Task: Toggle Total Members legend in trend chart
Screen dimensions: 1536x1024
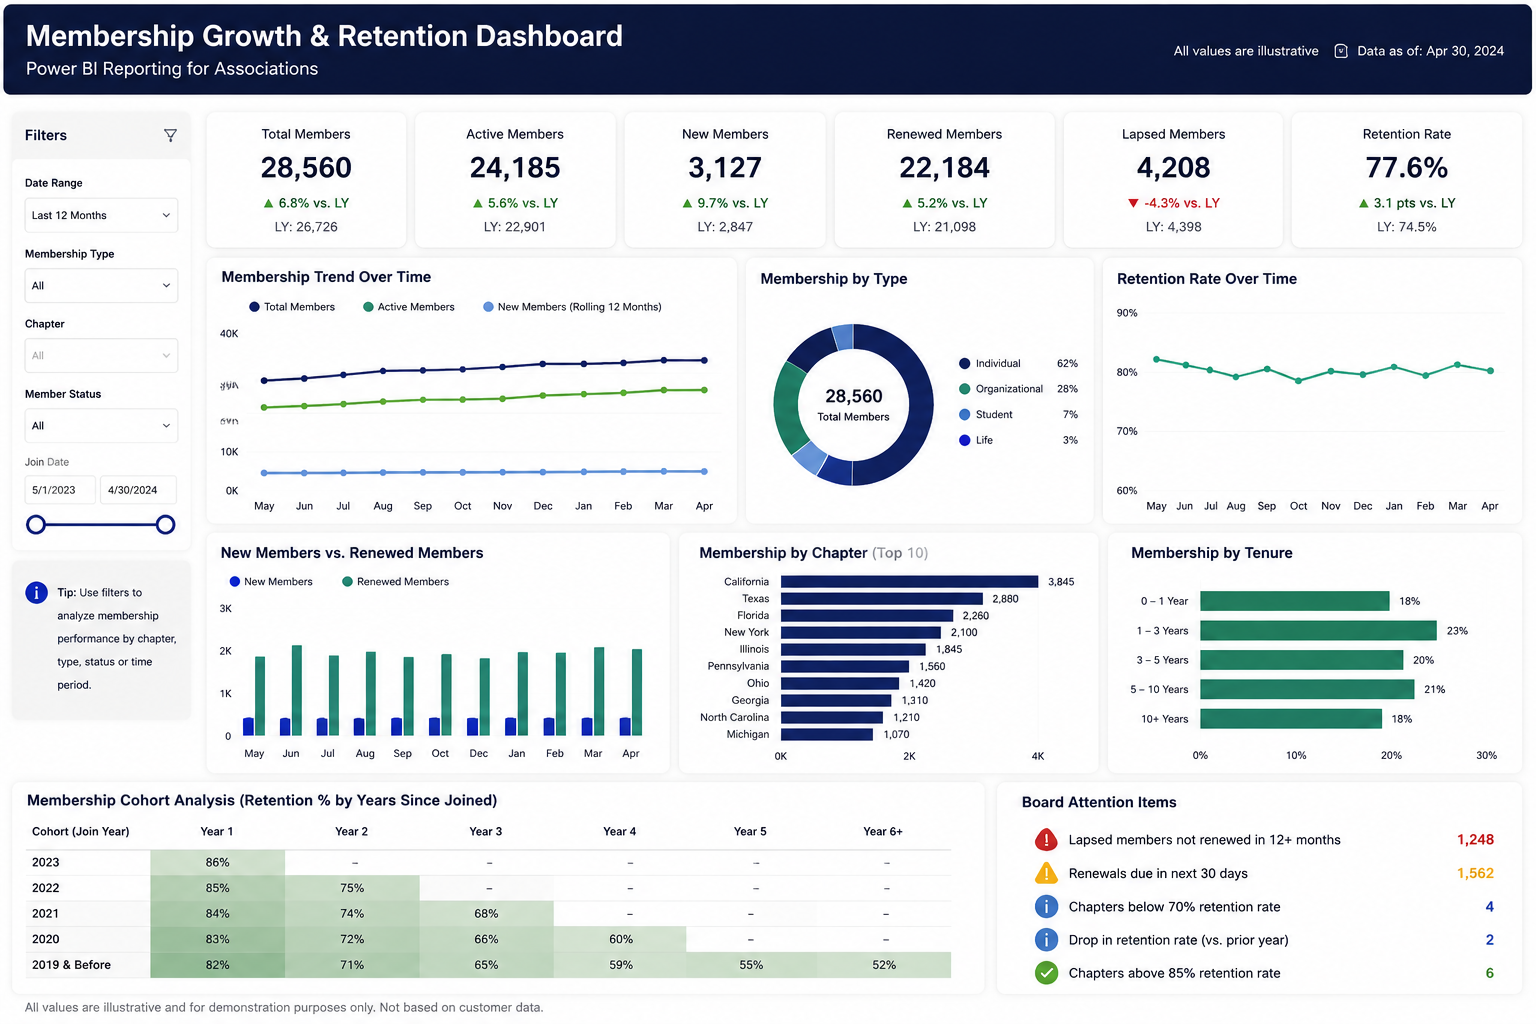Action: (x=292, y=307)
